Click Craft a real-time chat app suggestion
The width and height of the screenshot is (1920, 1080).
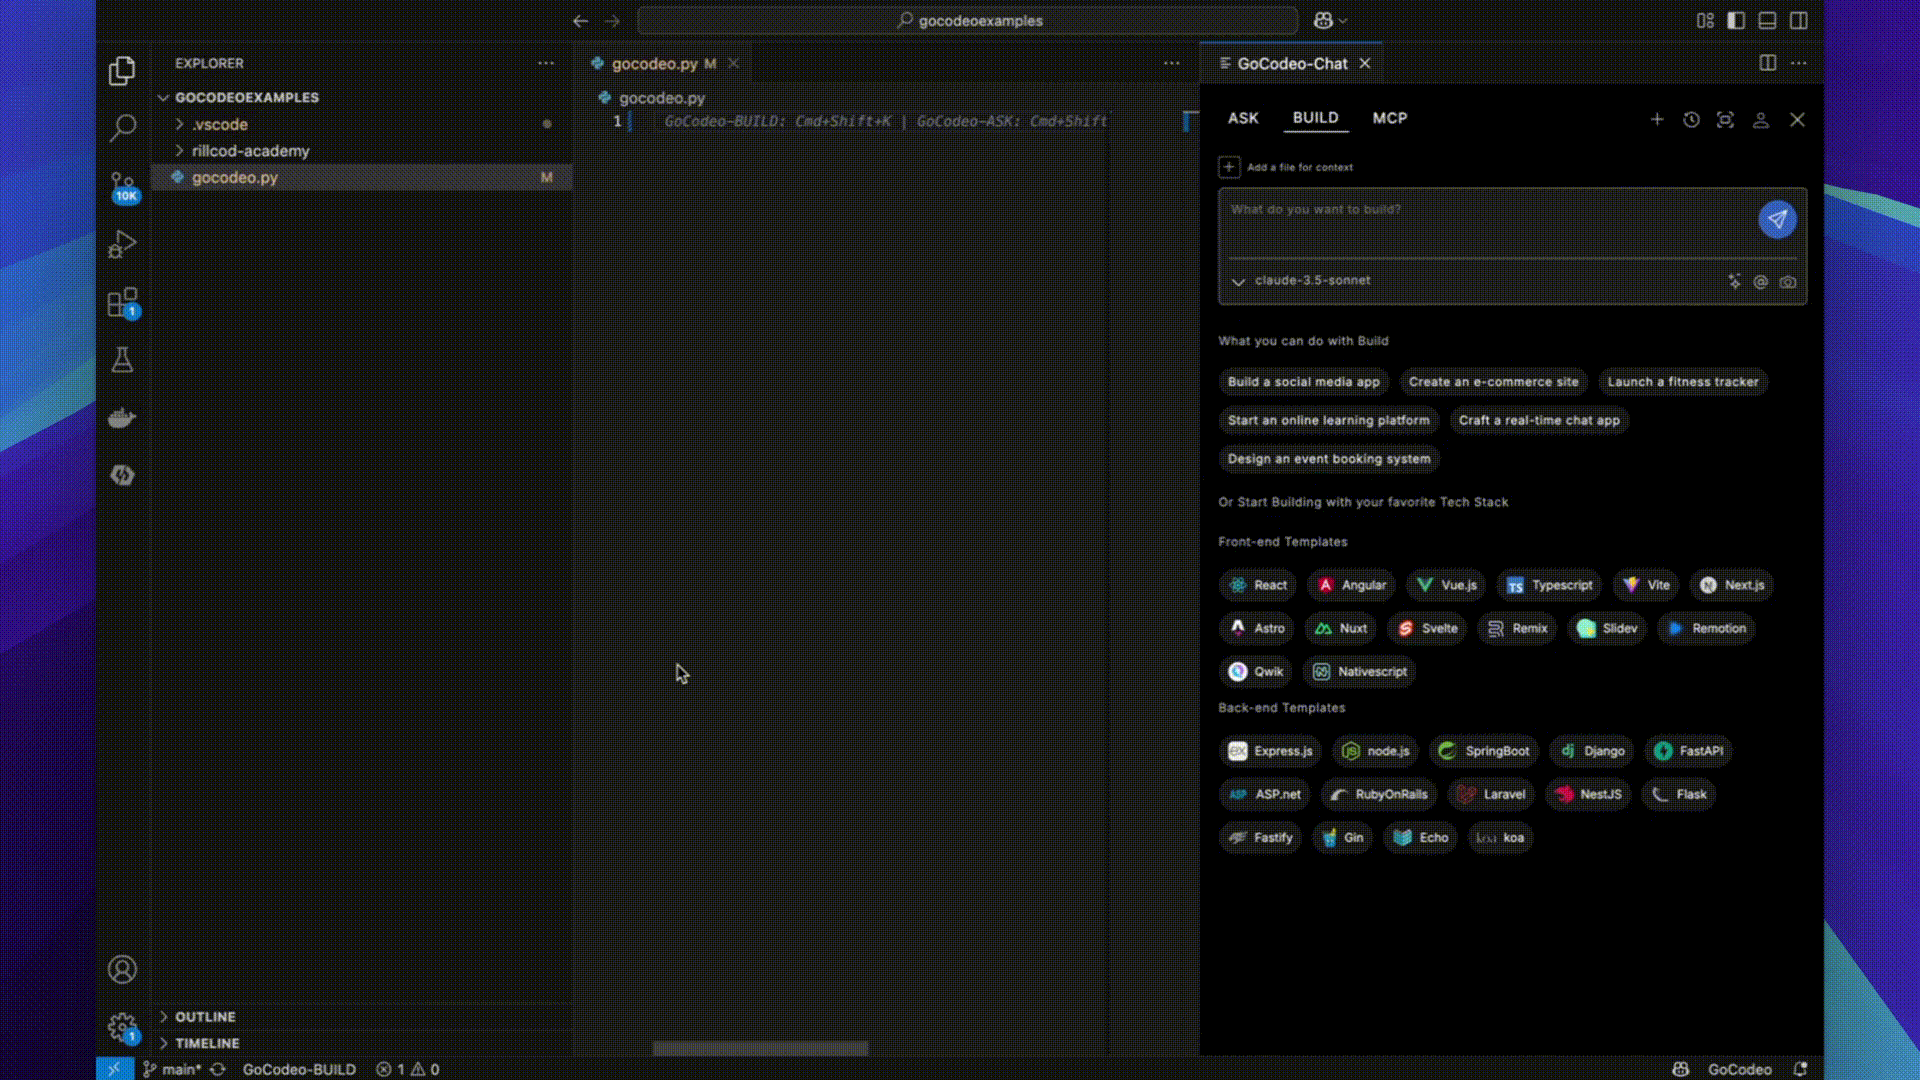pyautogui.click(x=1539, y=420)
